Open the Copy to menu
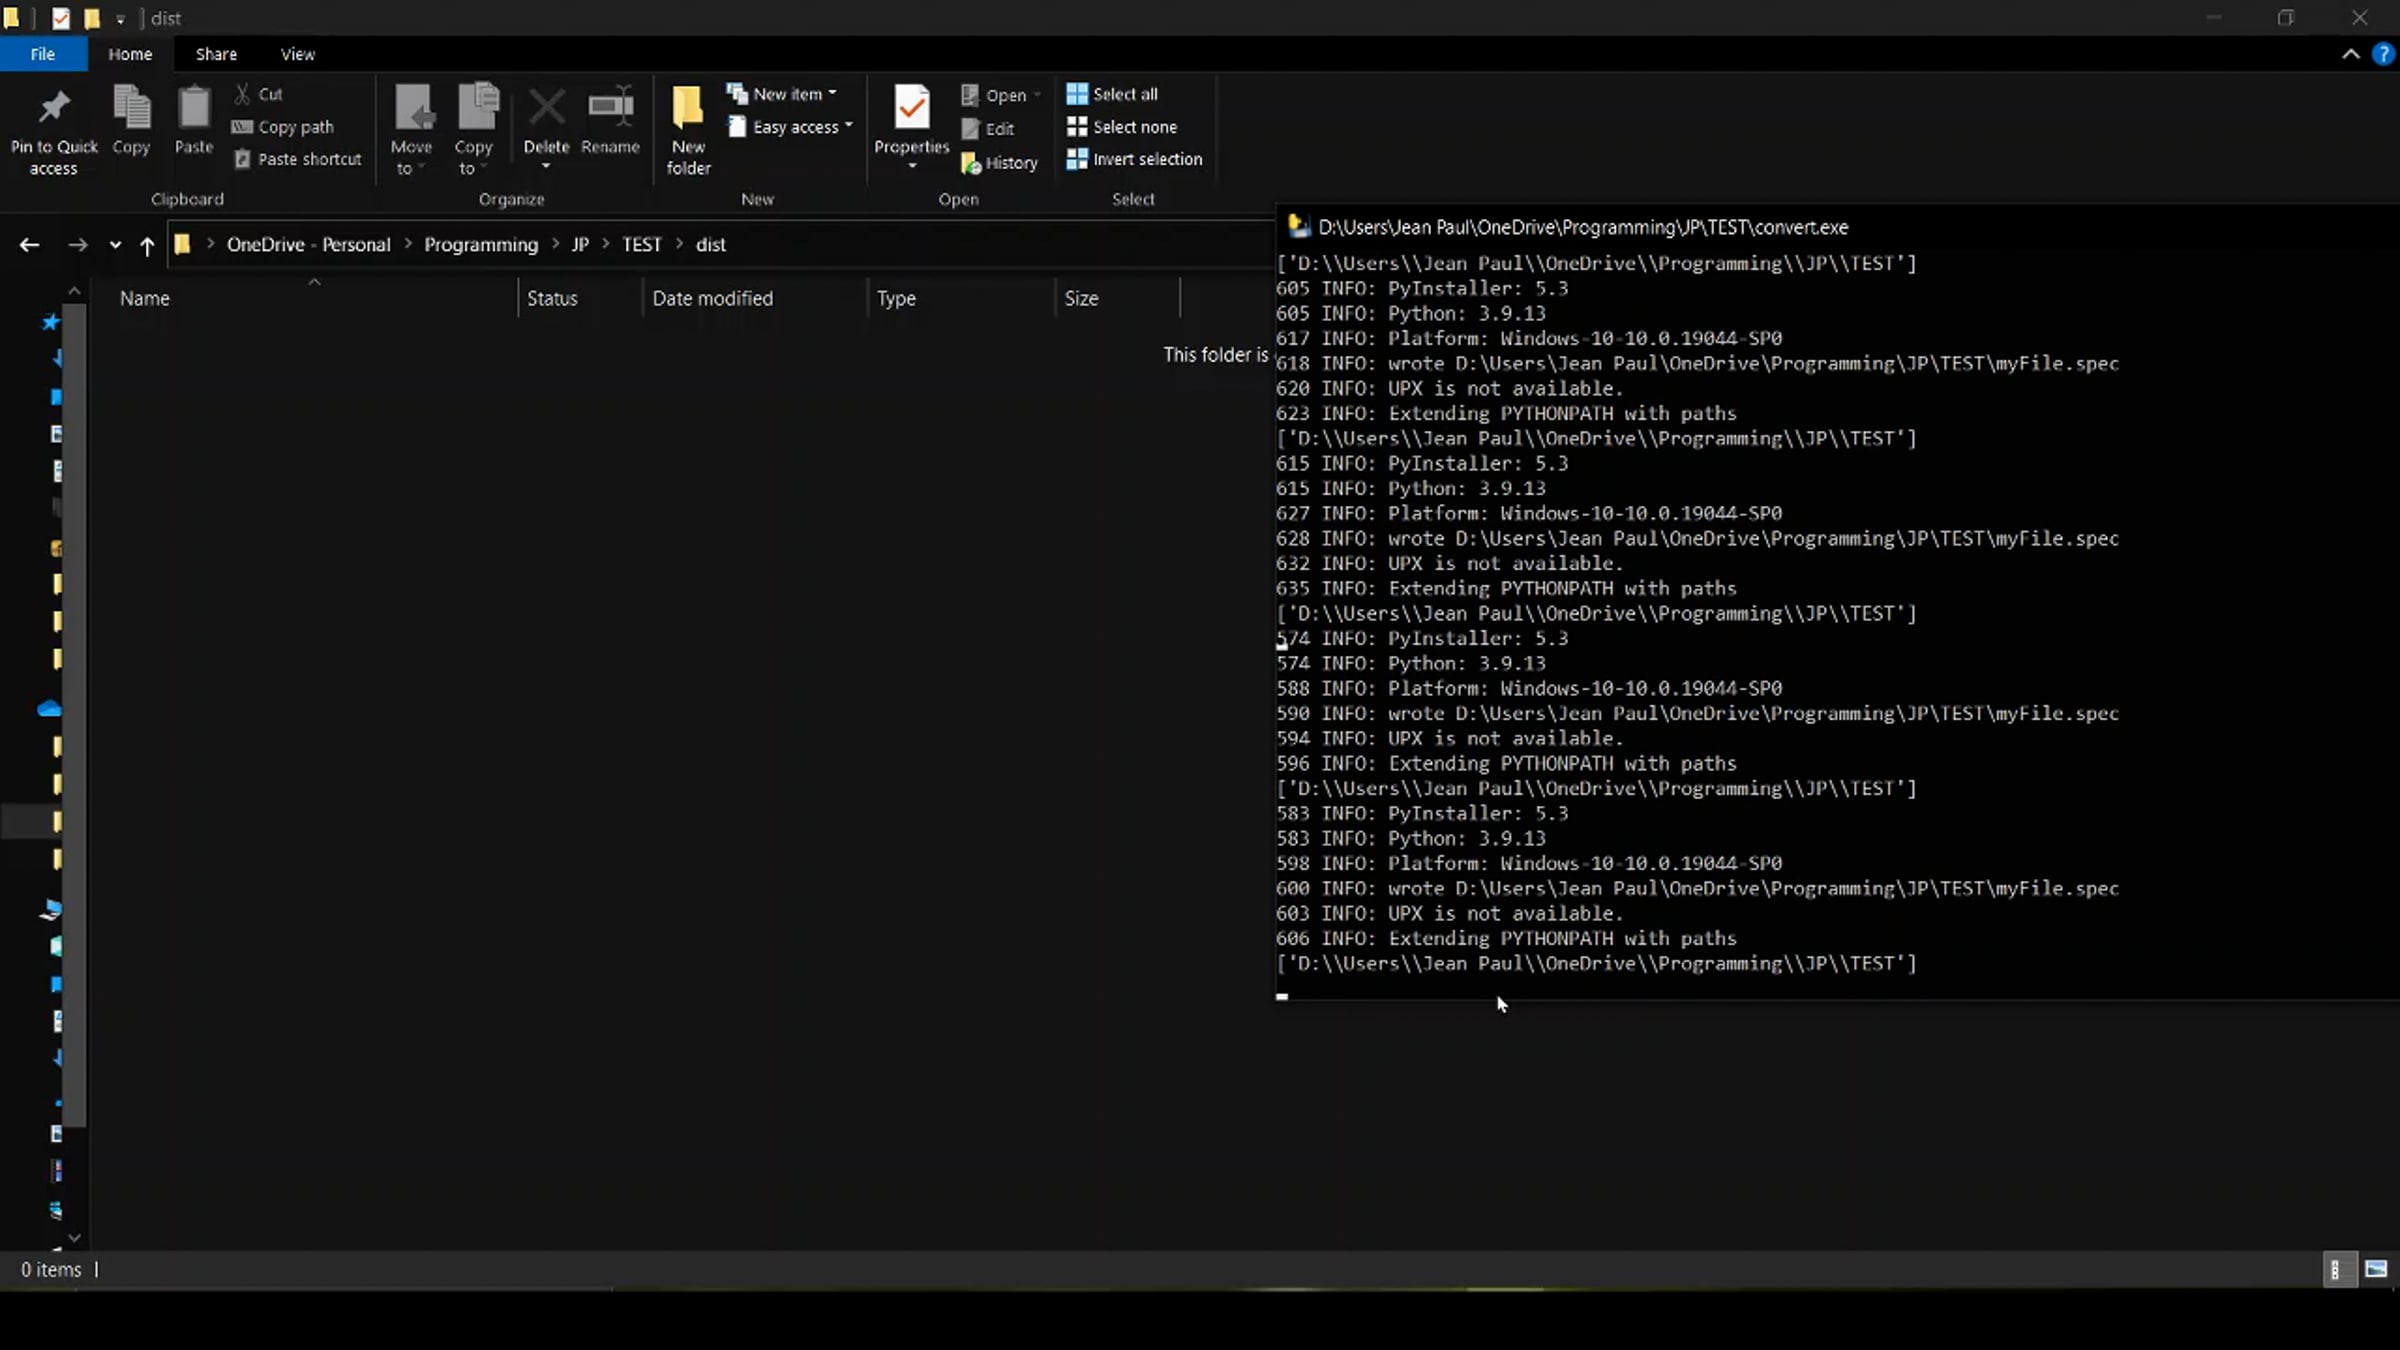The image size is (2400, 1350). (x=474, y=130)
